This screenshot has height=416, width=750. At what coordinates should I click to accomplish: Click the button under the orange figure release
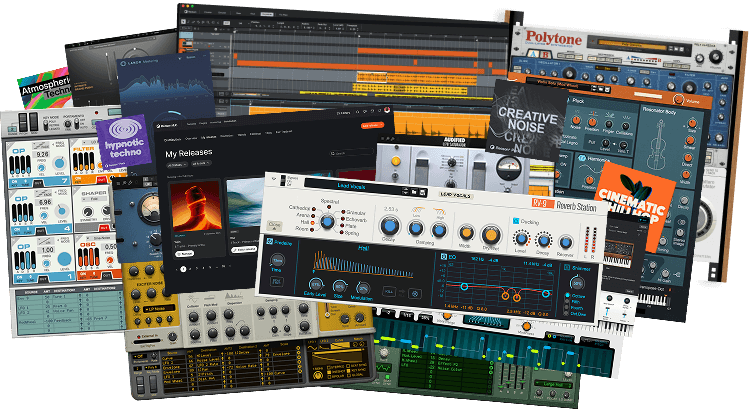(x=185, y=253)
